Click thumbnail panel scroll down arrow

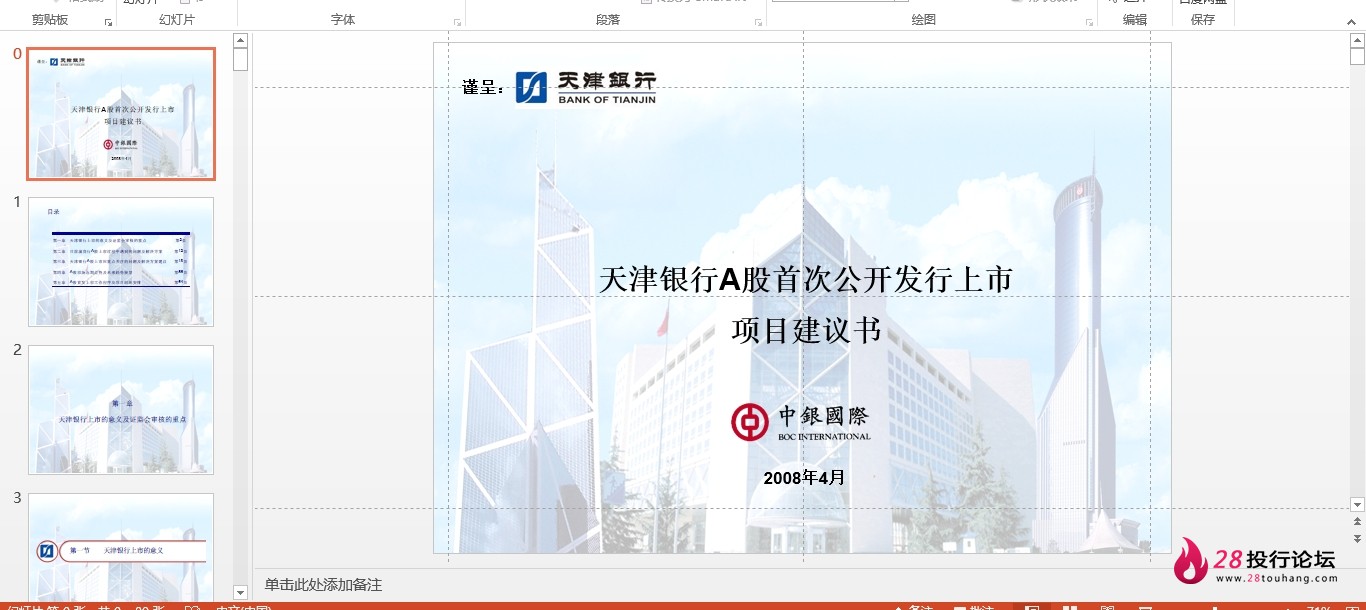tap(240, 593)
